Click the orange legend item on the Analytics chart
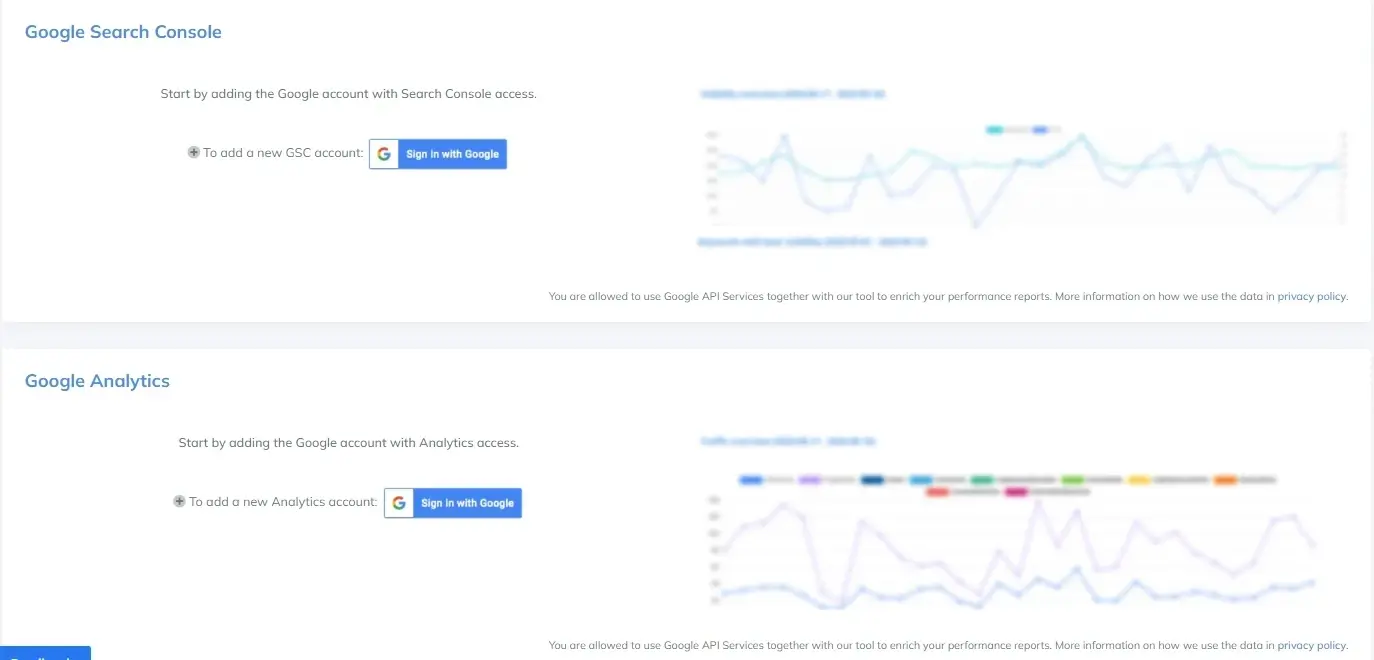 (x=1225, y=479)
